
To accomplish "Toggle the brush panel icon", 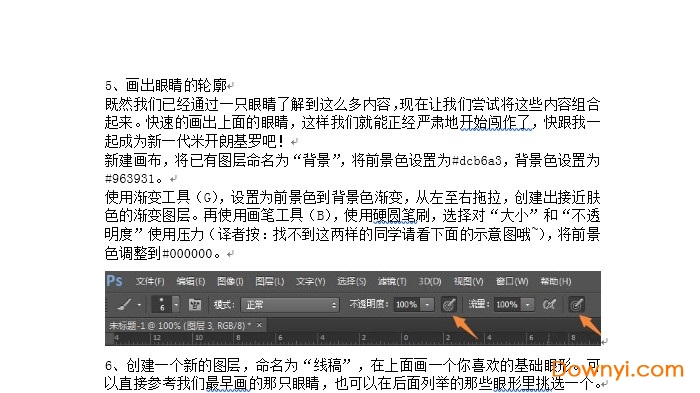I will pyautogui.click(x=195, y=305).
